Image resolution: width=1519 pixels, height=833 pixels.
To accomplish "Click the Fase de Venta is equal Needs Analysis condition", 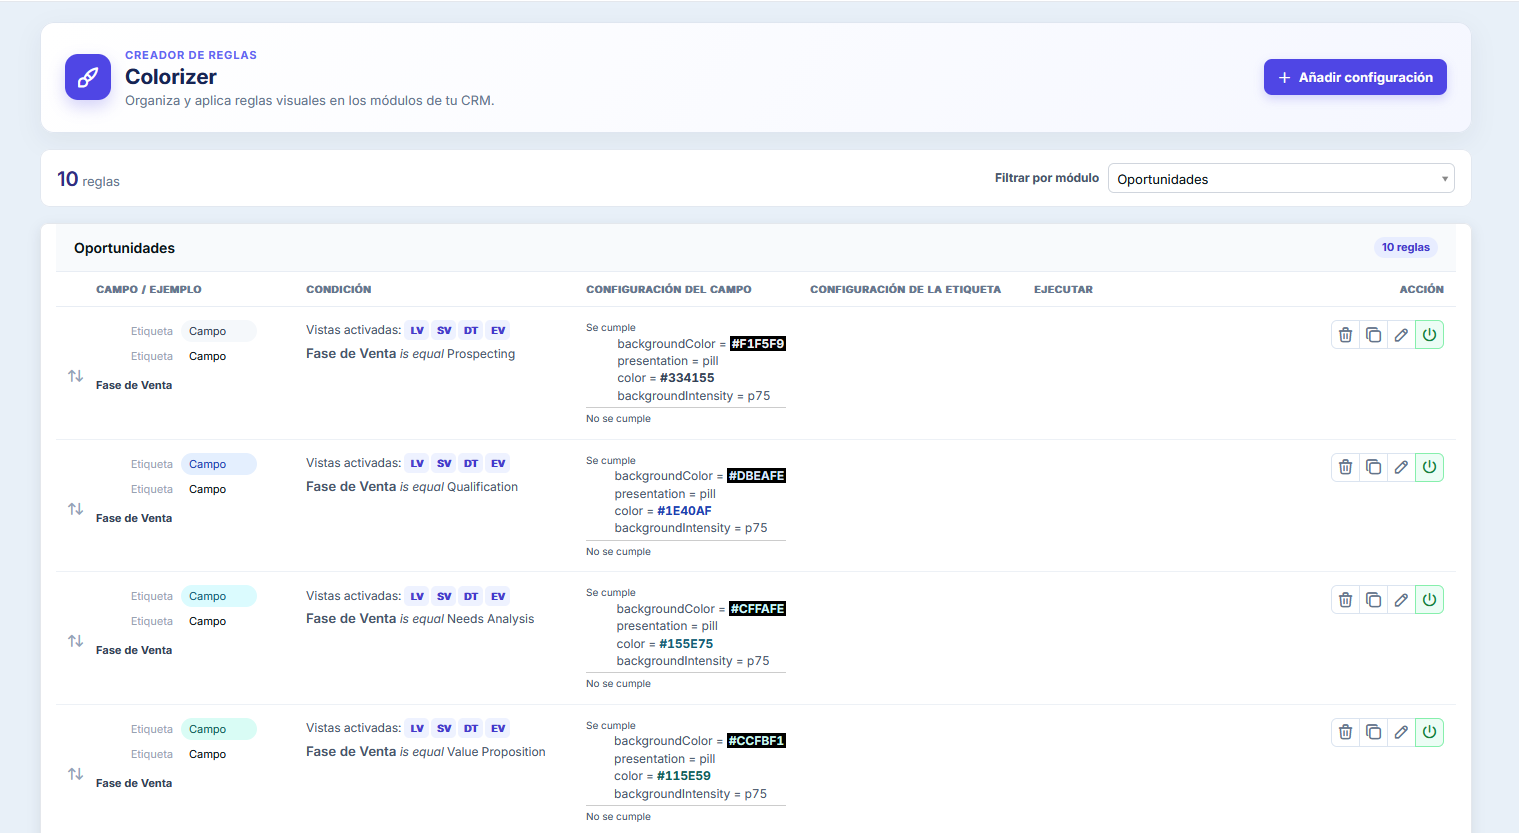I will [x=420, y=619].
